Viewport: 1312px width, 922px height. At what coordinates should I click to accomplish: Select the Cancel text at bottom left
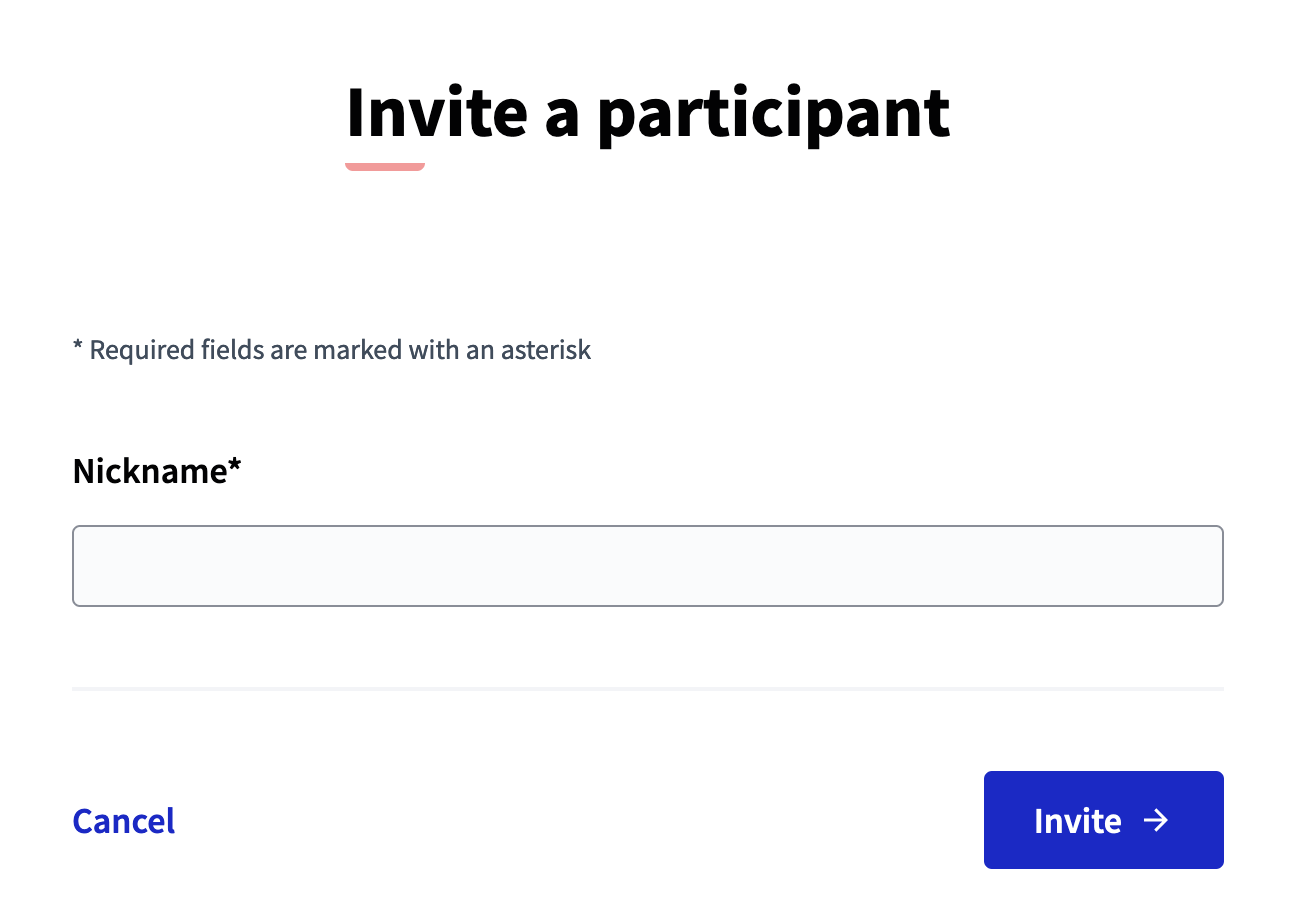123,820
